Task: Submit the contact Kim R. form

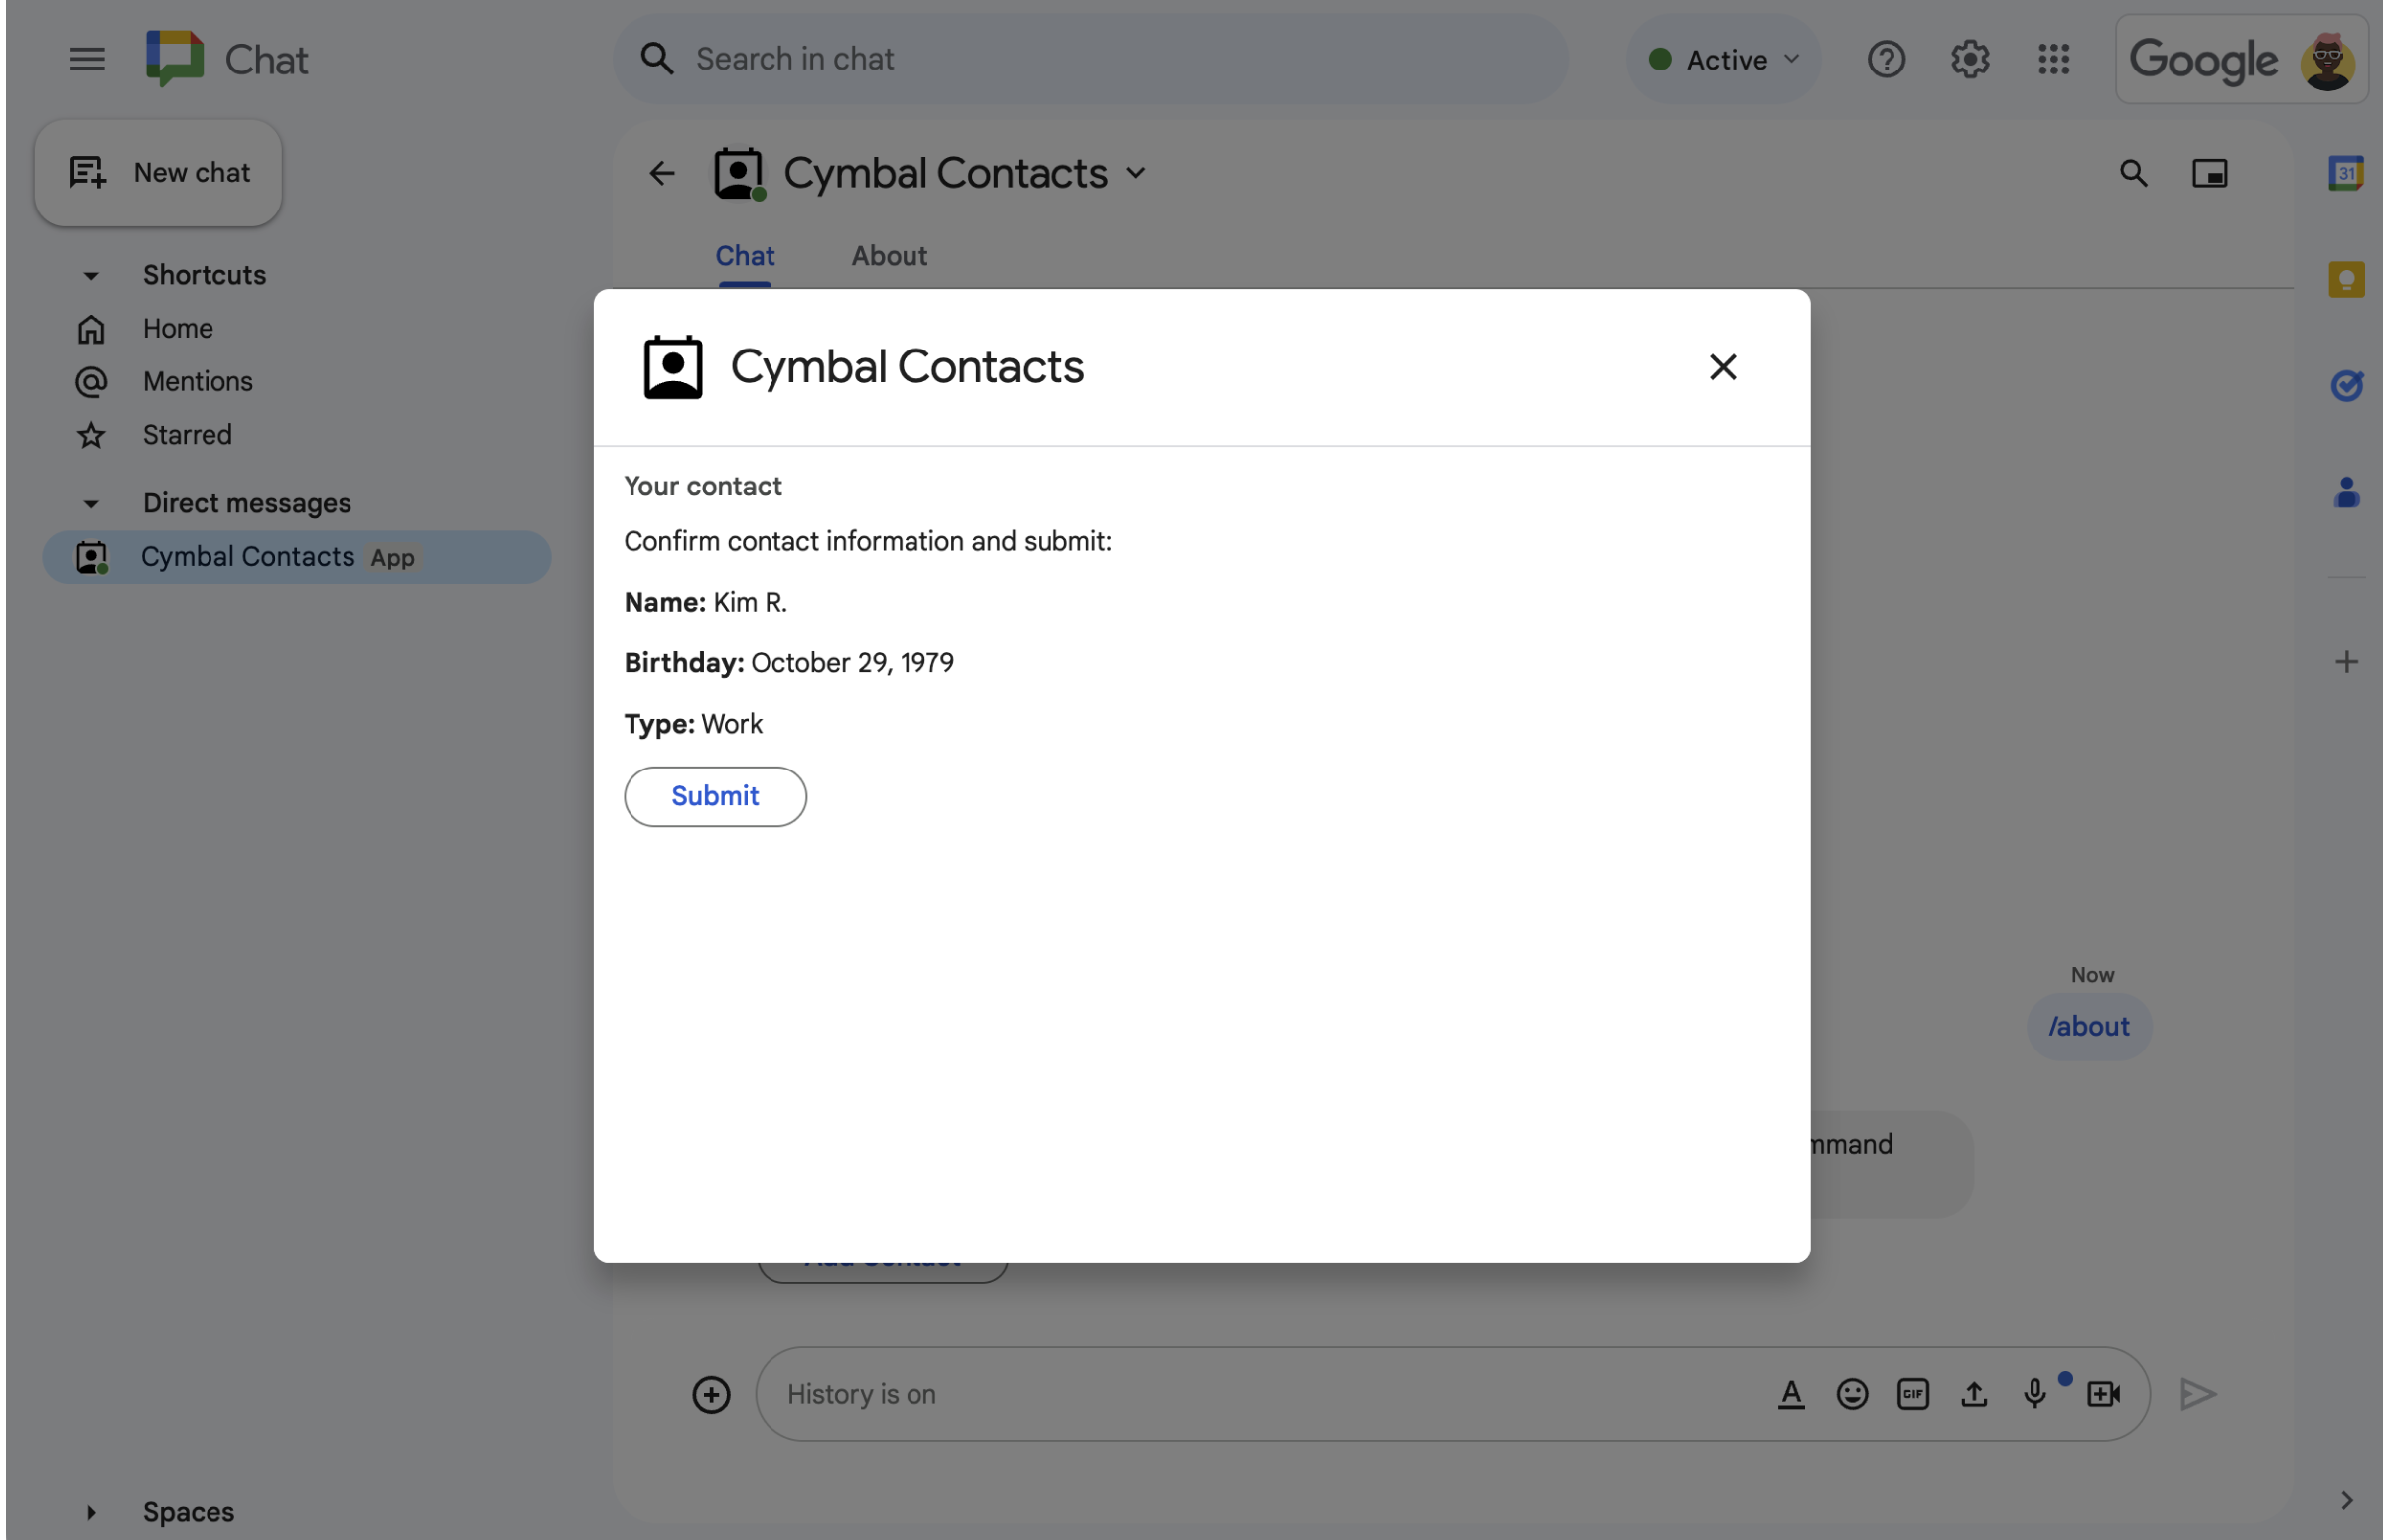Action: (714, 795)
